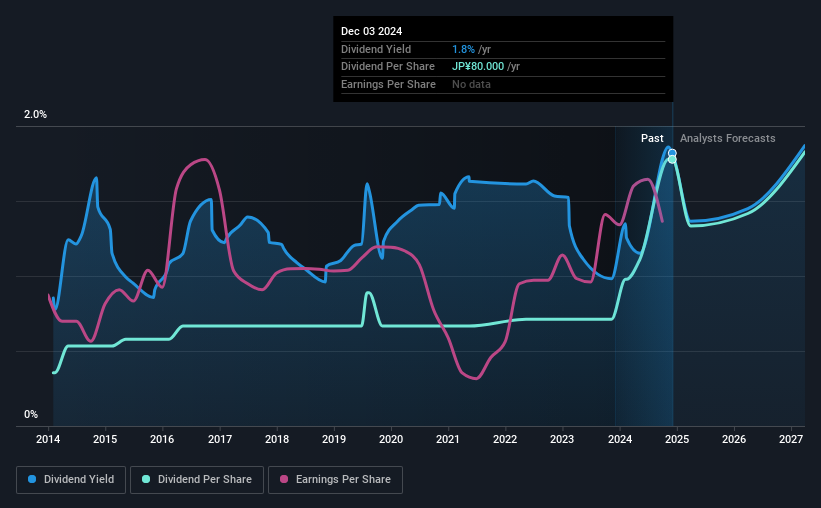Click the 2026 x-axis label

(734, 439)
